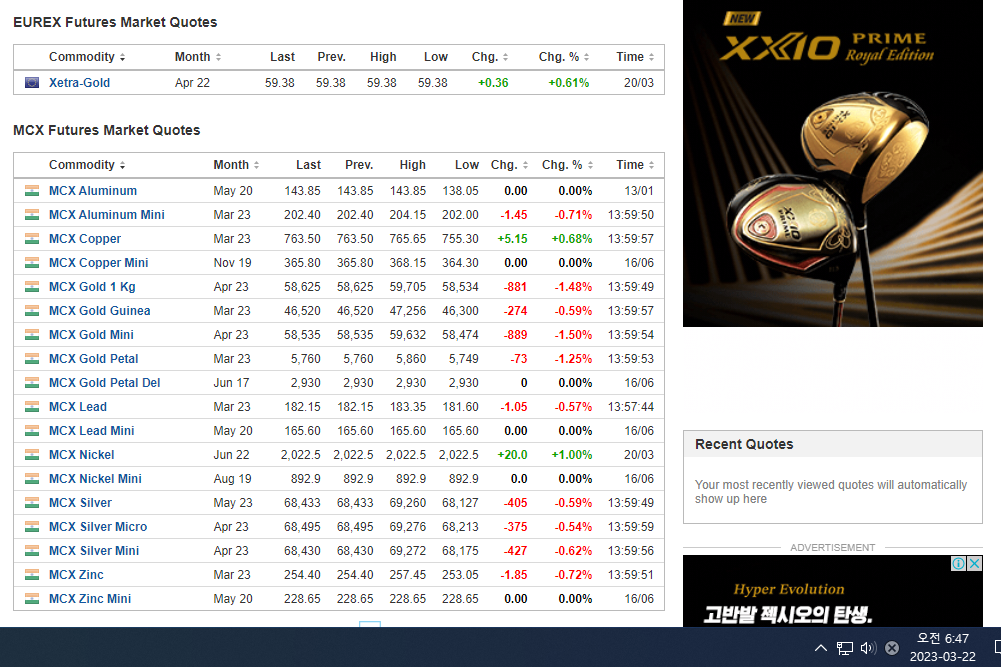Click the -889 change value for MCX Gold Mini

[x=515, y=335]
